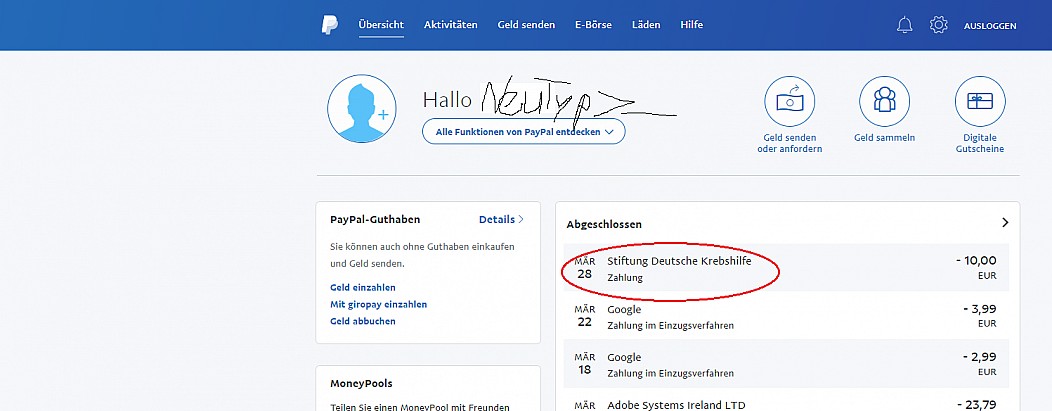Click the Geld senden oder anfordern icon
The image size is (1052, 411).
tap(790, 101)
